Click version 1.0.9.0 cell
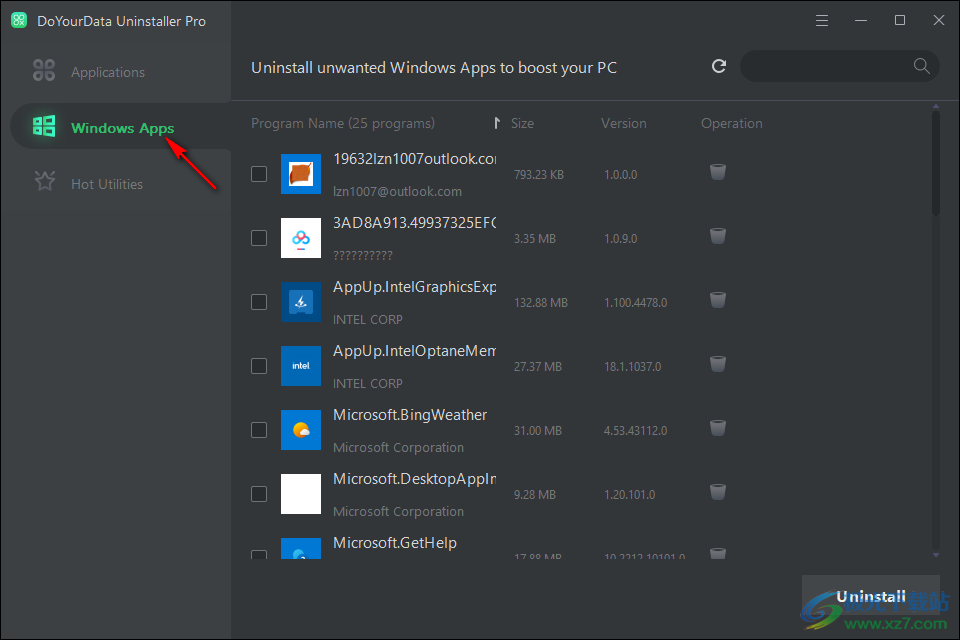 pyautogui.click(x=620, y=239)
